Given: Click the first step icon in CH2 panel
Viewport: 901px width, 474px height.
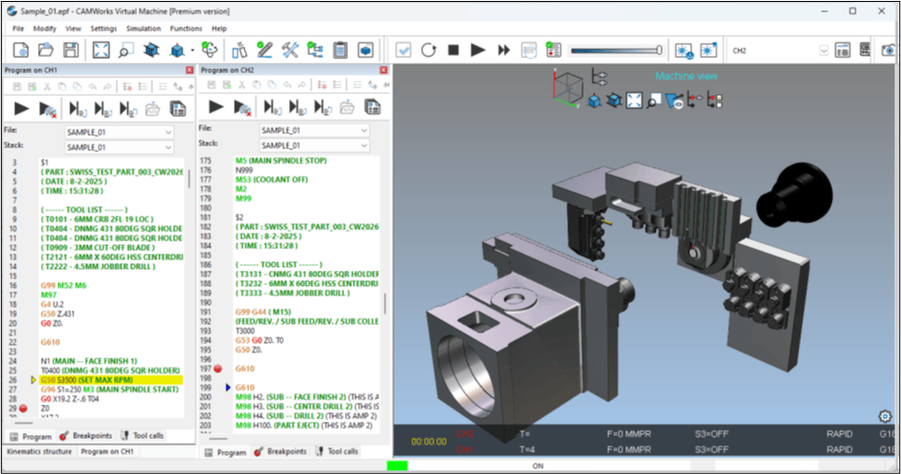Looking at the screenshot, I should tap(272, 107).
